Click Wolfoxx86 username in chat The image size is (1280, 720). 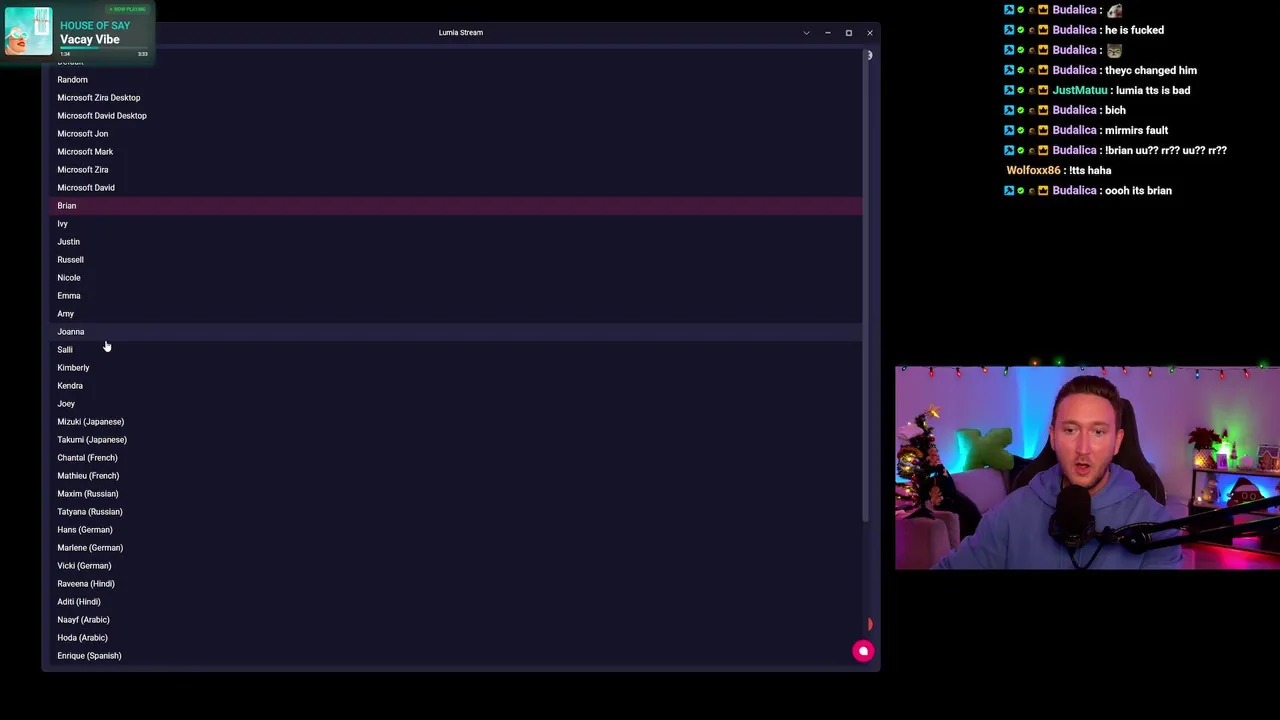coord(1033,170)
